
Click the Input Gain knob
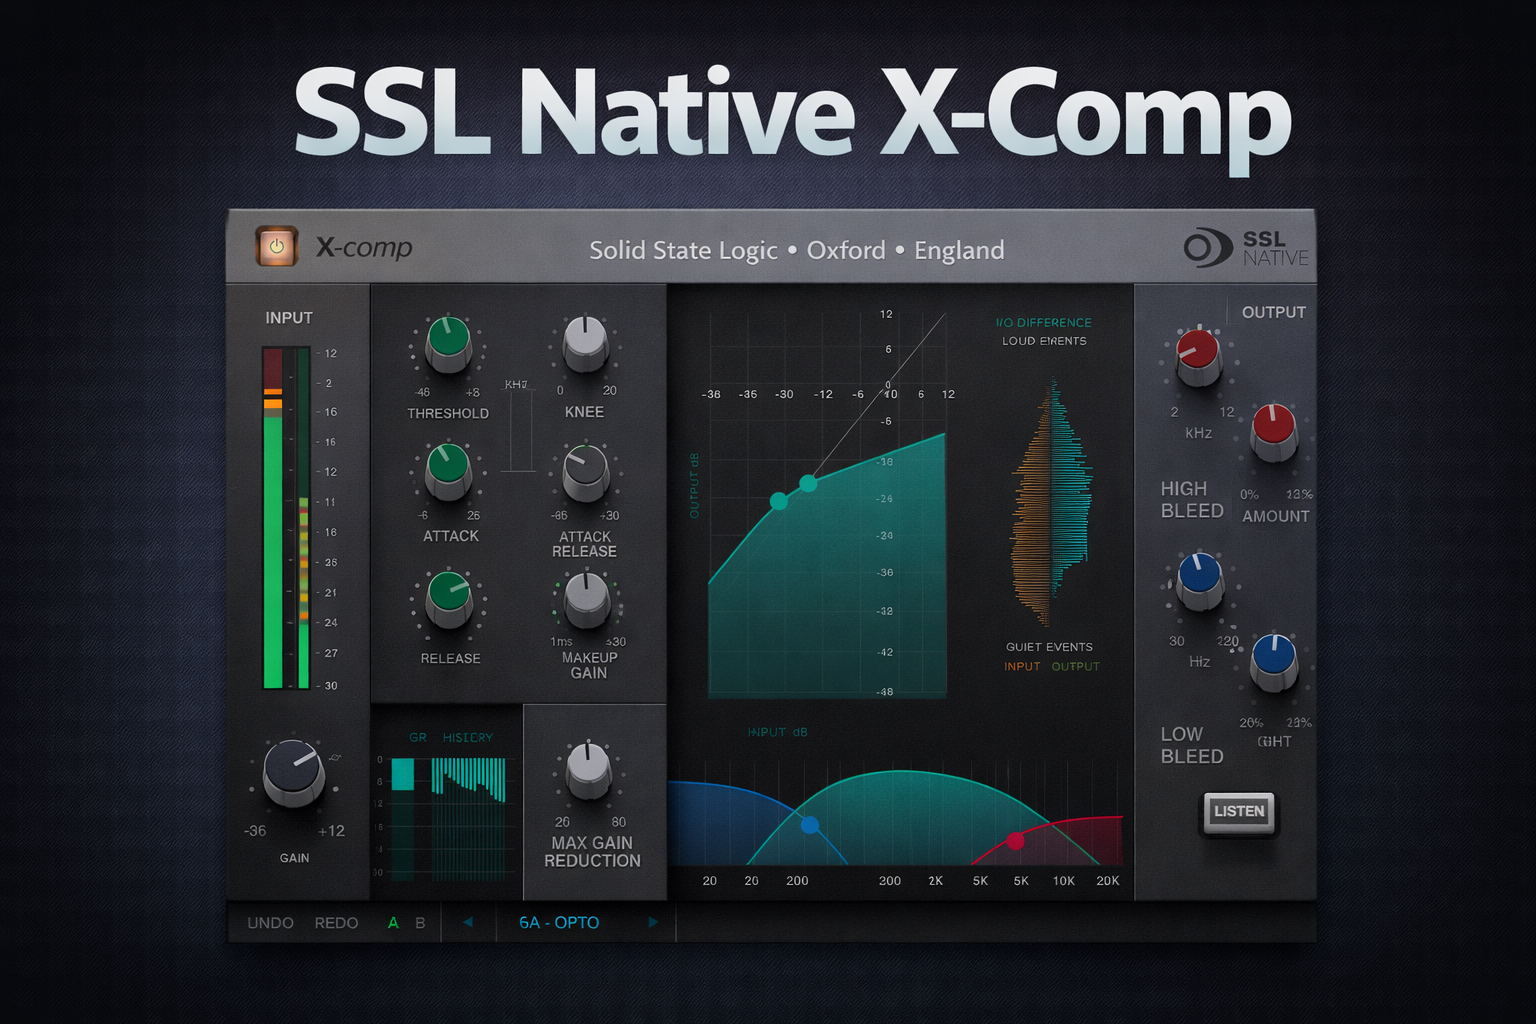coord(293,773)
